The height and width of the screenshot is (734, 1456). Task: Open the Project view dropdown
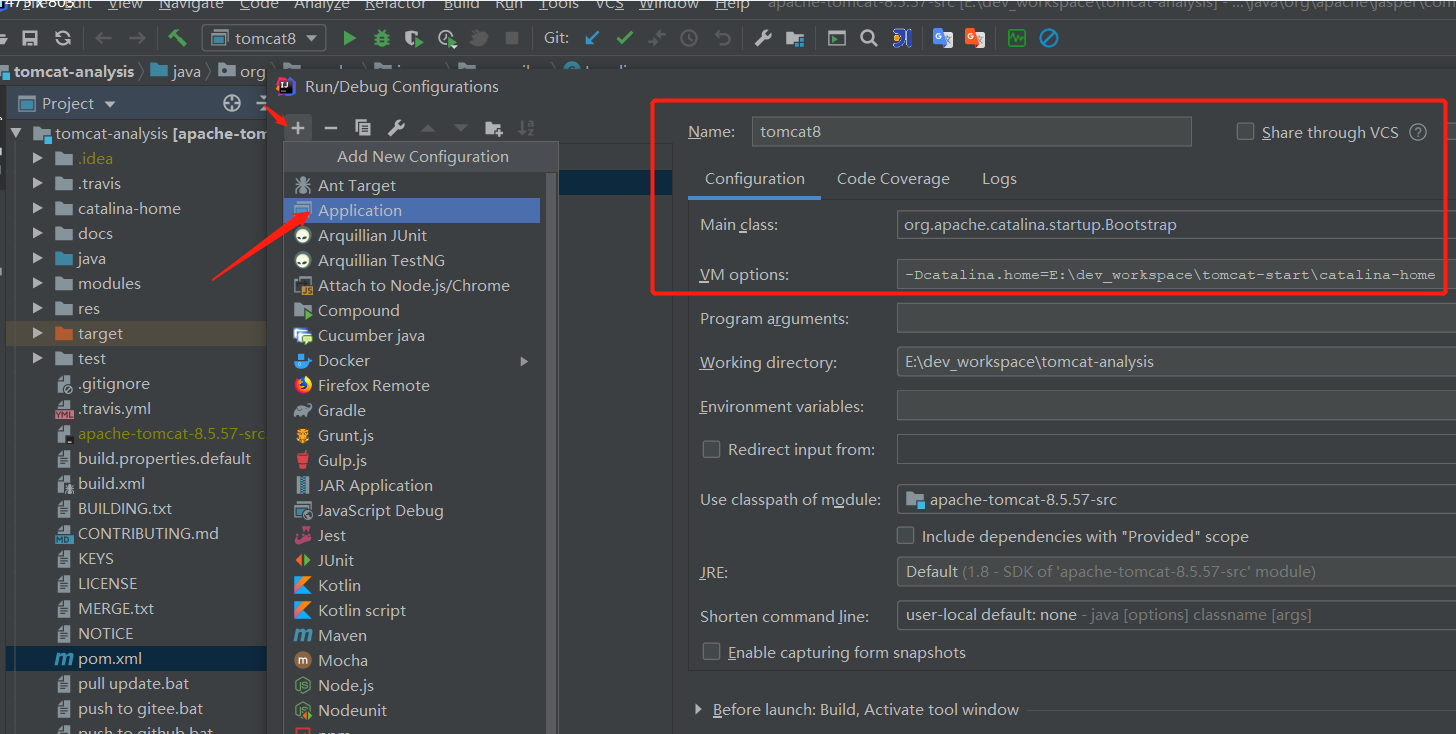tap(110, 104)
